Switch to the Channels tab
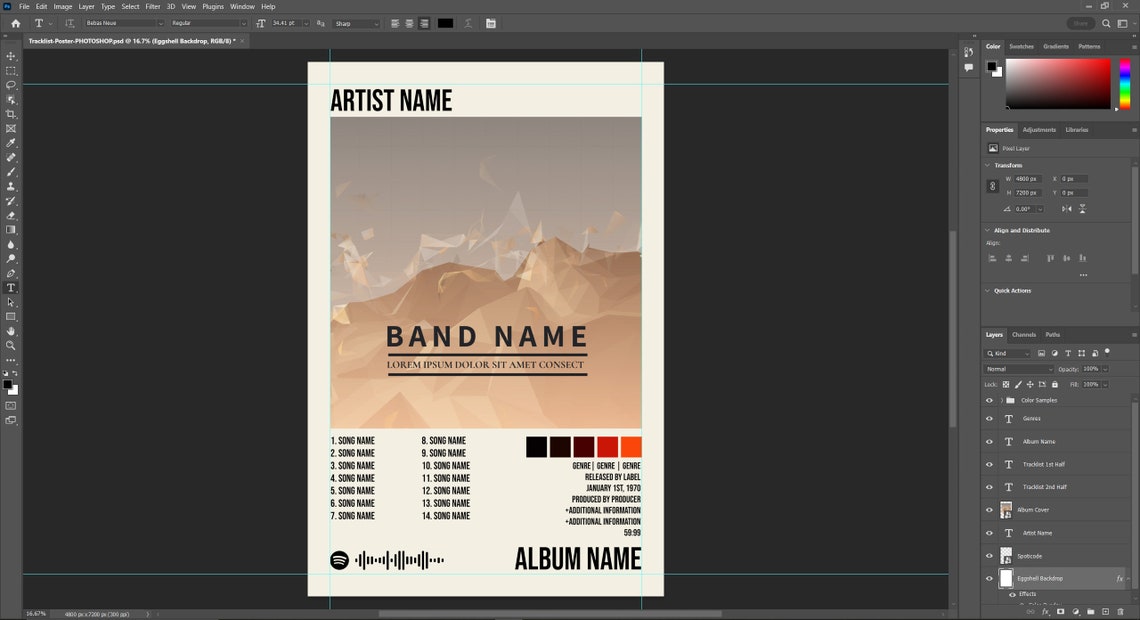The height and width of the screenshot is (620, 1140). point(1023,334)
